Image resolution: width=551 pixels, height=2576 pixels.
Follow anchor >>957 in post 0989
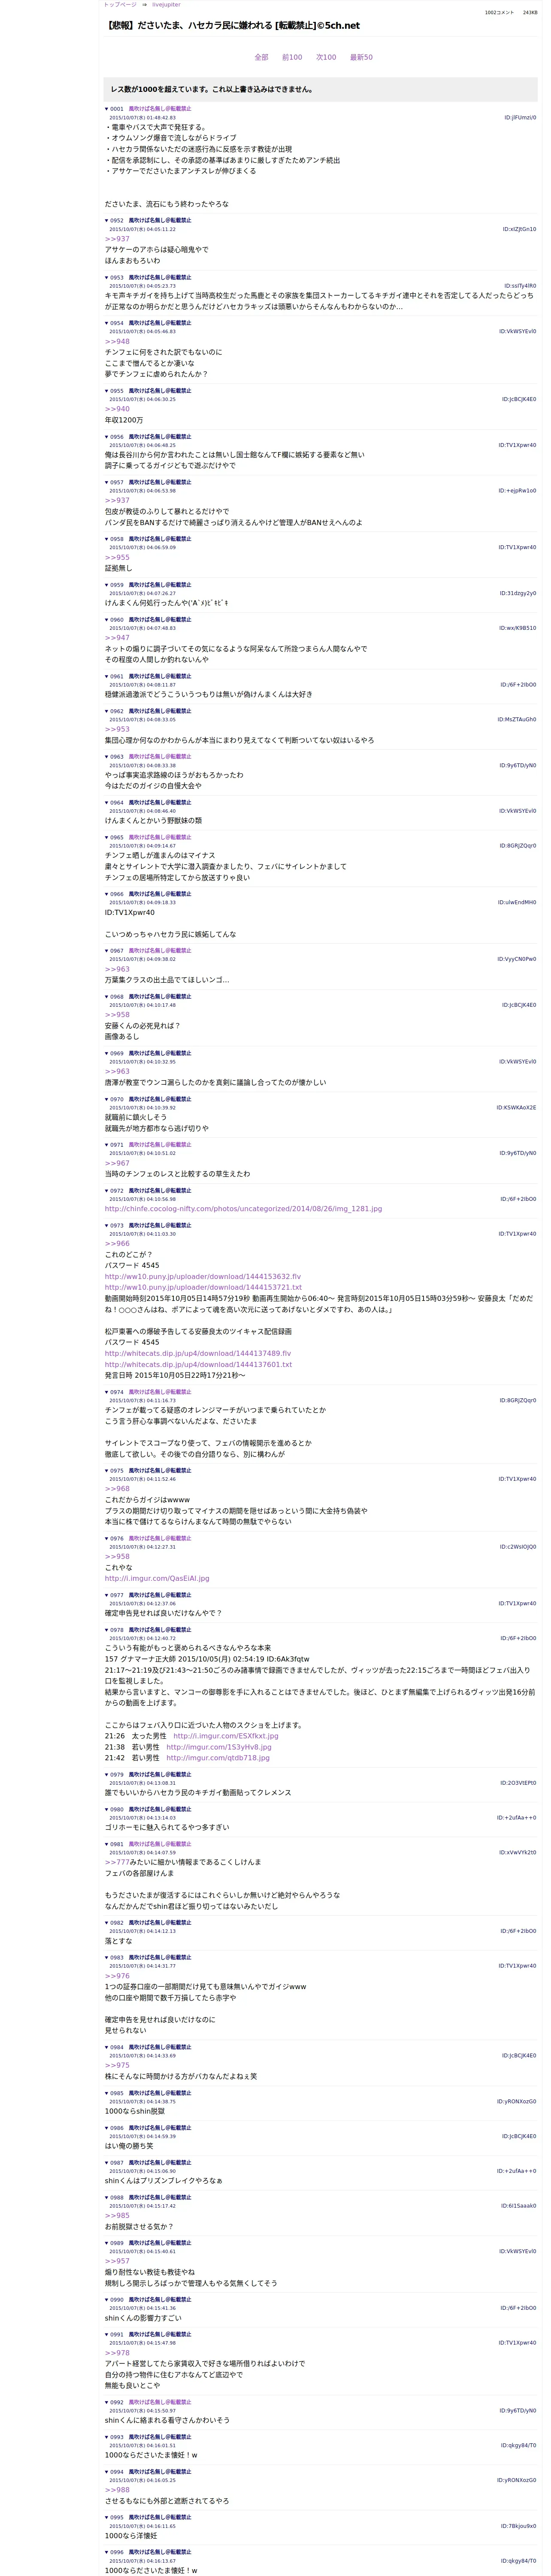[x=117, y=2261]
